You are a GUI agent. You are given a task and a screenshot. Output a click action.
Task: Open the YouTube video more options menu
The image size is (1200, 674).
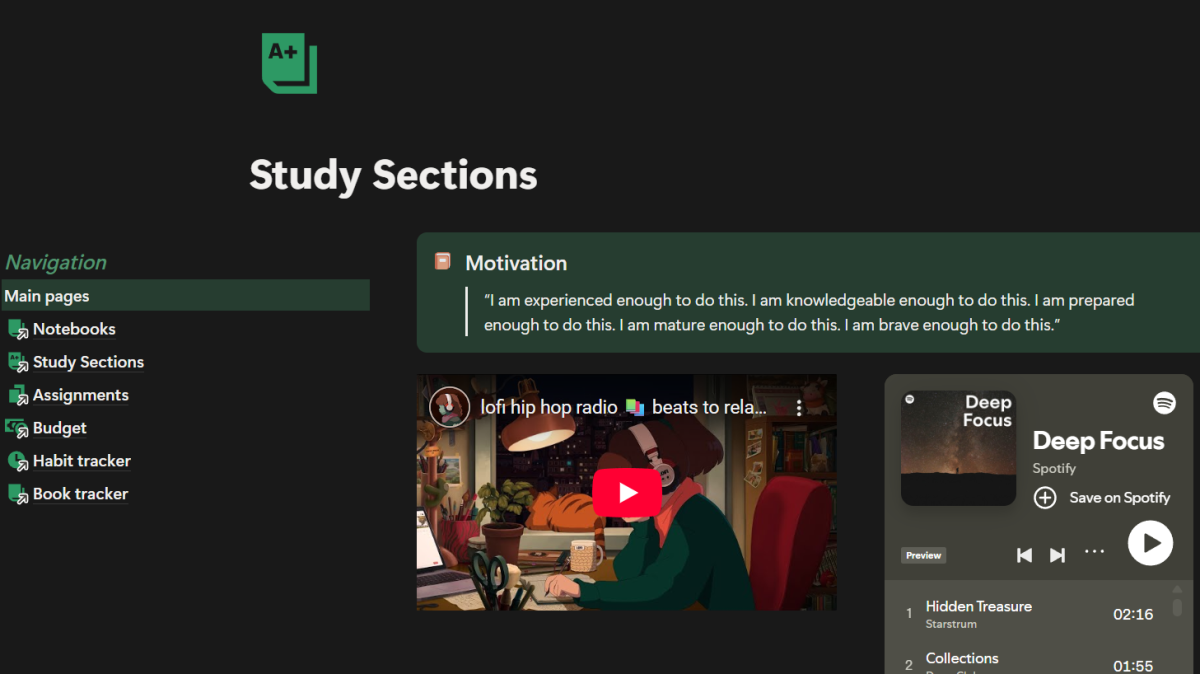pos(798,408)
